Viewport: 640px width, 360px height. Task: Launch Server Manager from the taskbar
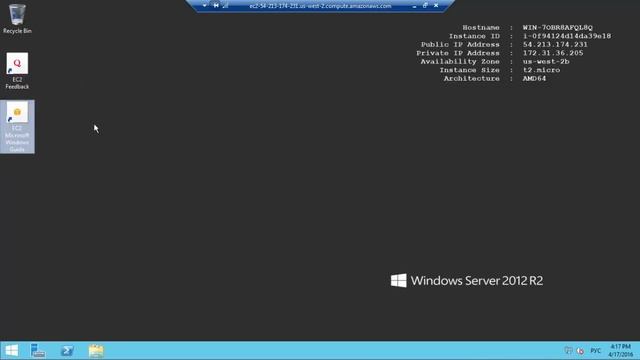point(38,351)
